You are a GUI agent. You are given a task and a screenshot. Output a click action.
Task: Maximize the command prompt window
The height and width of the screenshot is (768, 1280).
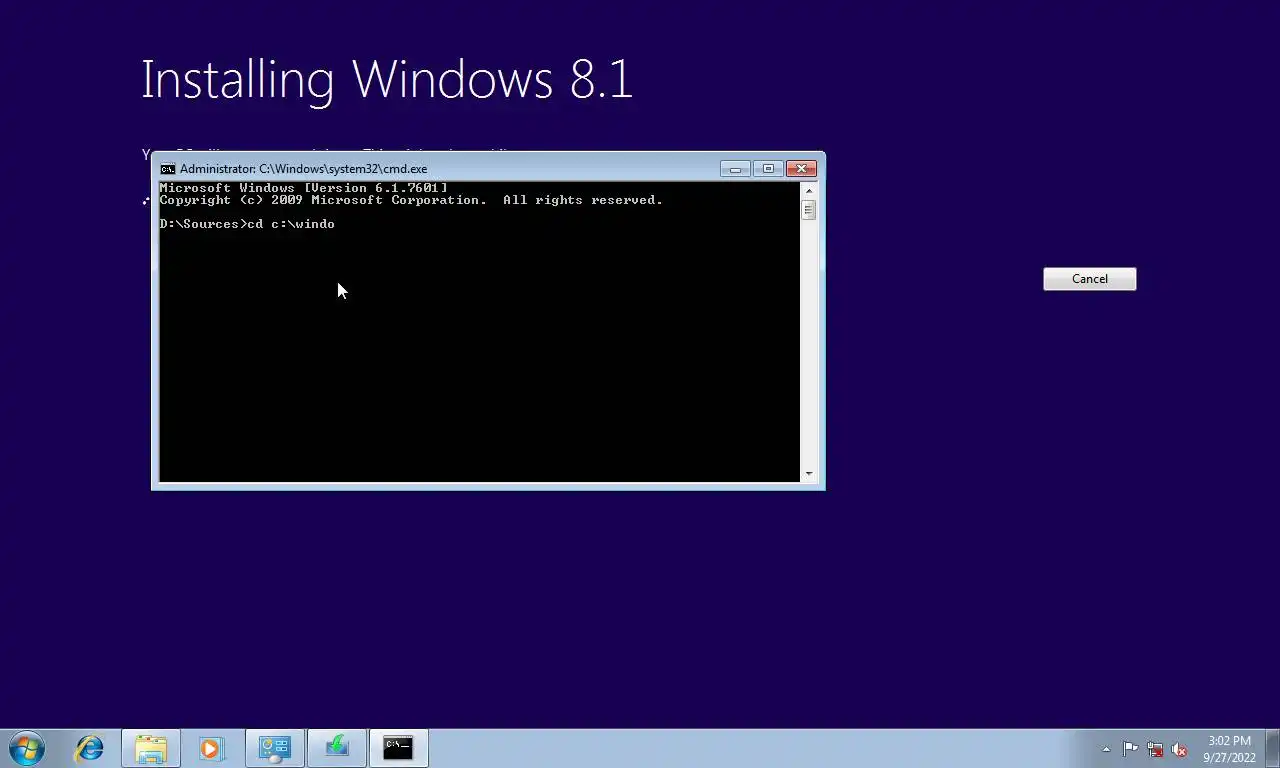(x=768, y=169)
